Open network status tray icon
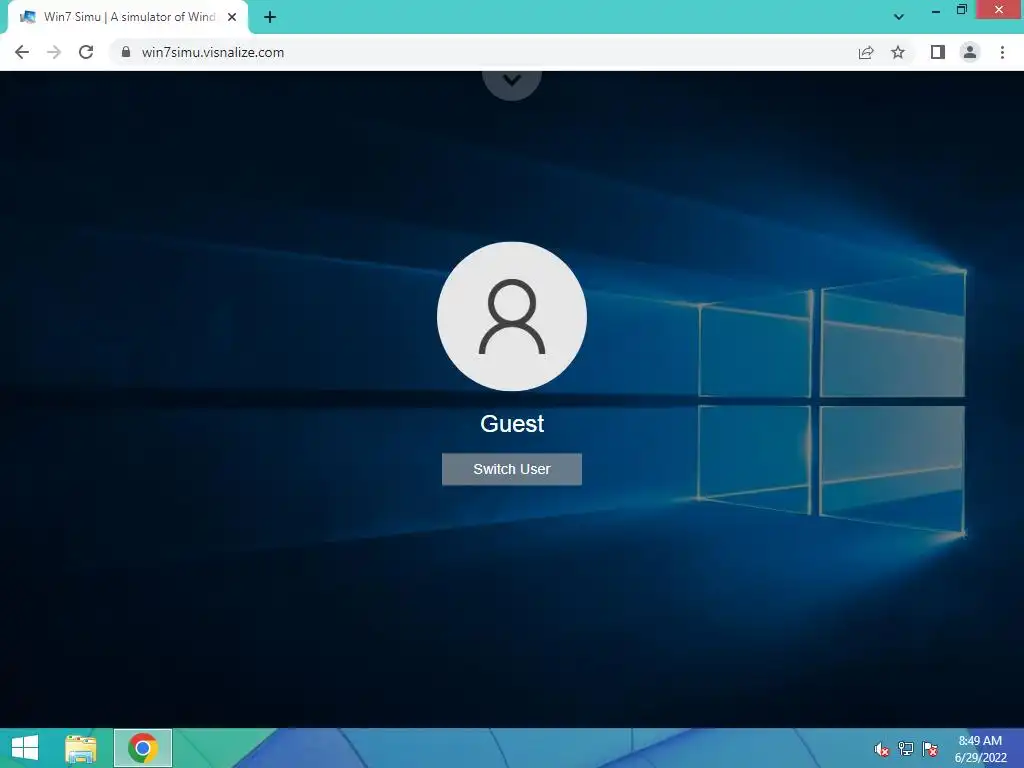This screenshot has width=1024, height=768. (906, 749)
